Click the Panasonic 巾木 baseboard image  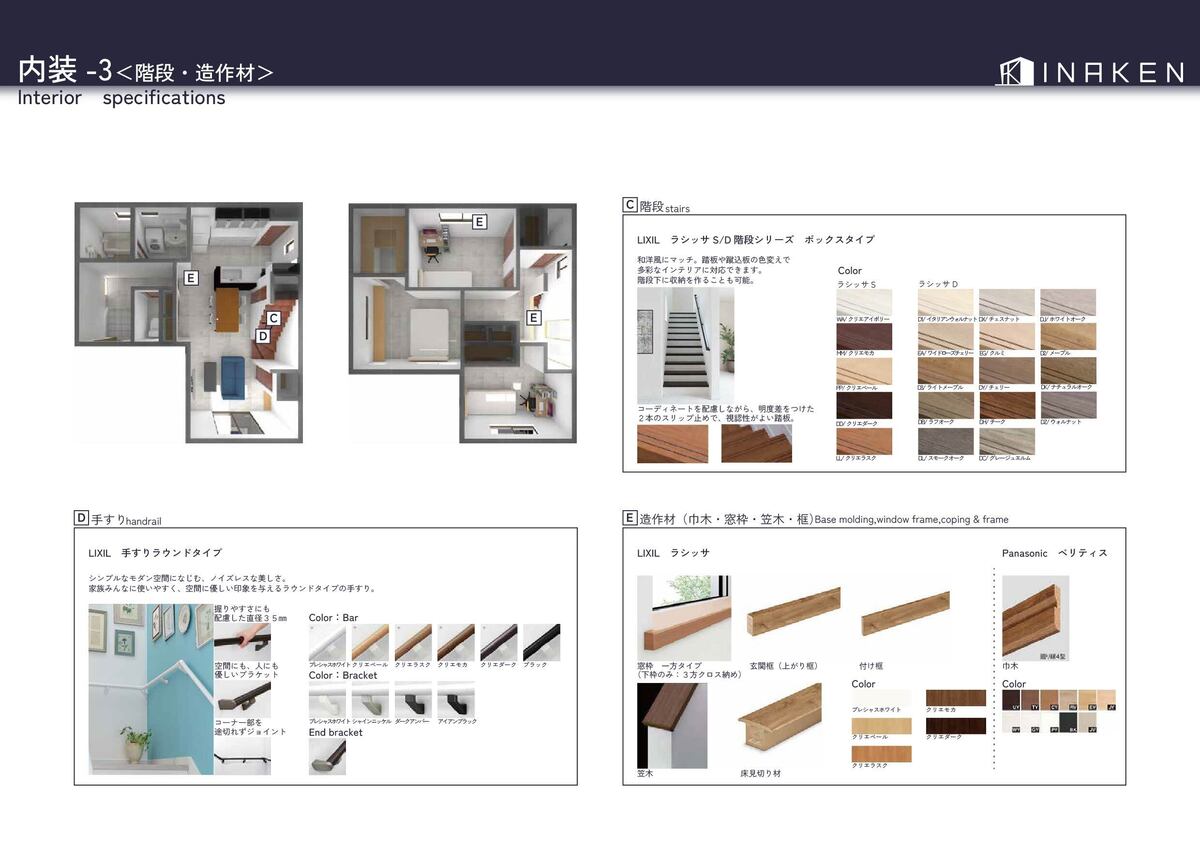(1035, 616)
